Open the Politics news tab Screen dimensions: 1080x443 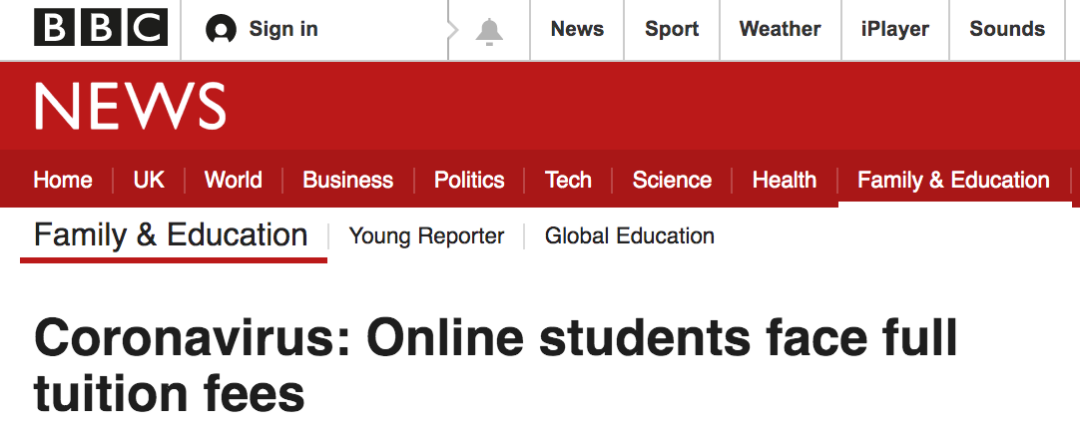[x=469, y=180]
